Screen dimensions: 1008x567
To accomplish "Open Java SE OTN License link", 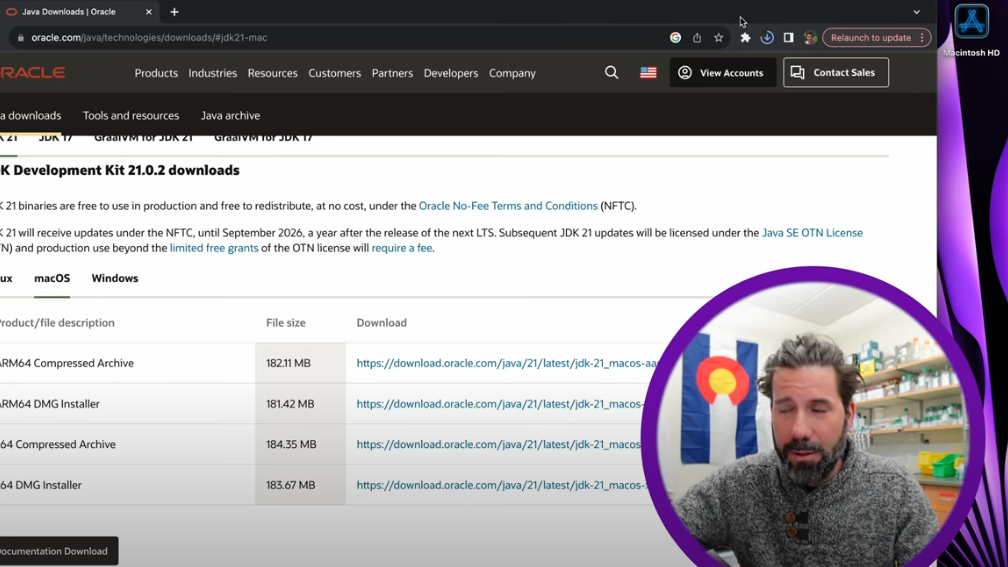I will pyautogui.click(x=812, y=233).
